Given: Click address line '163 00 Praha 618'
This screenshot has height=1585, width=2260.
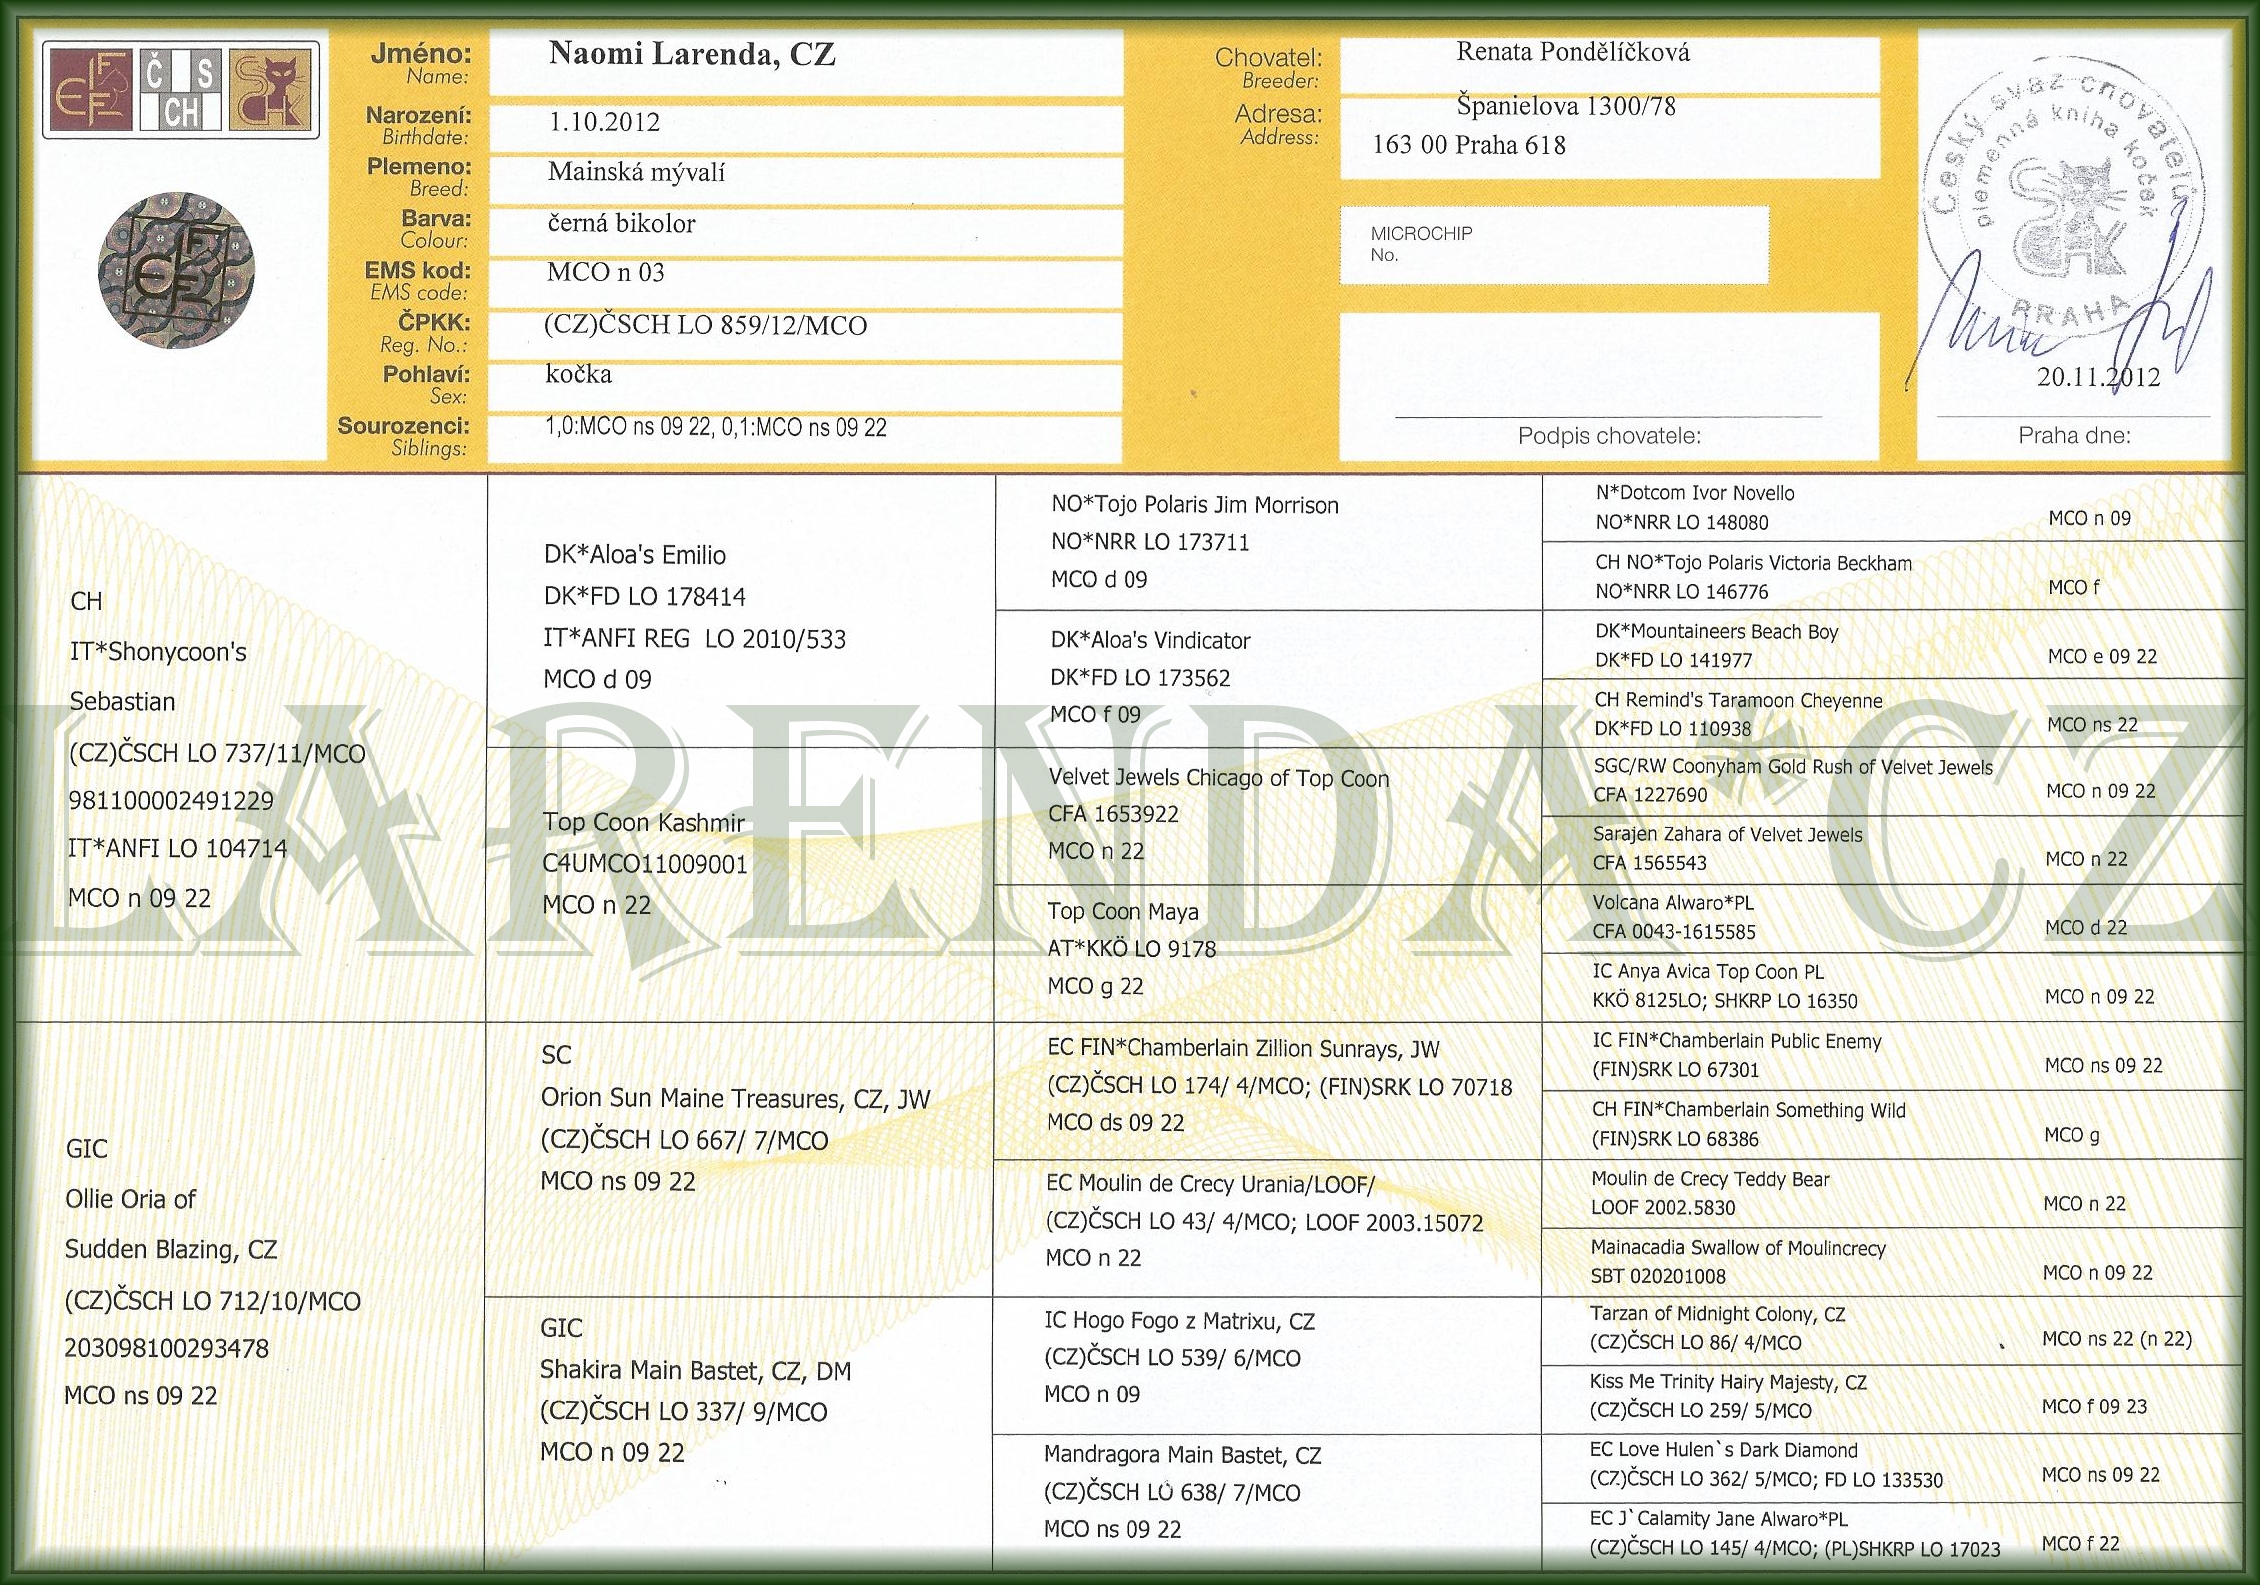Looking at the screenshot, I should 1469,145.
